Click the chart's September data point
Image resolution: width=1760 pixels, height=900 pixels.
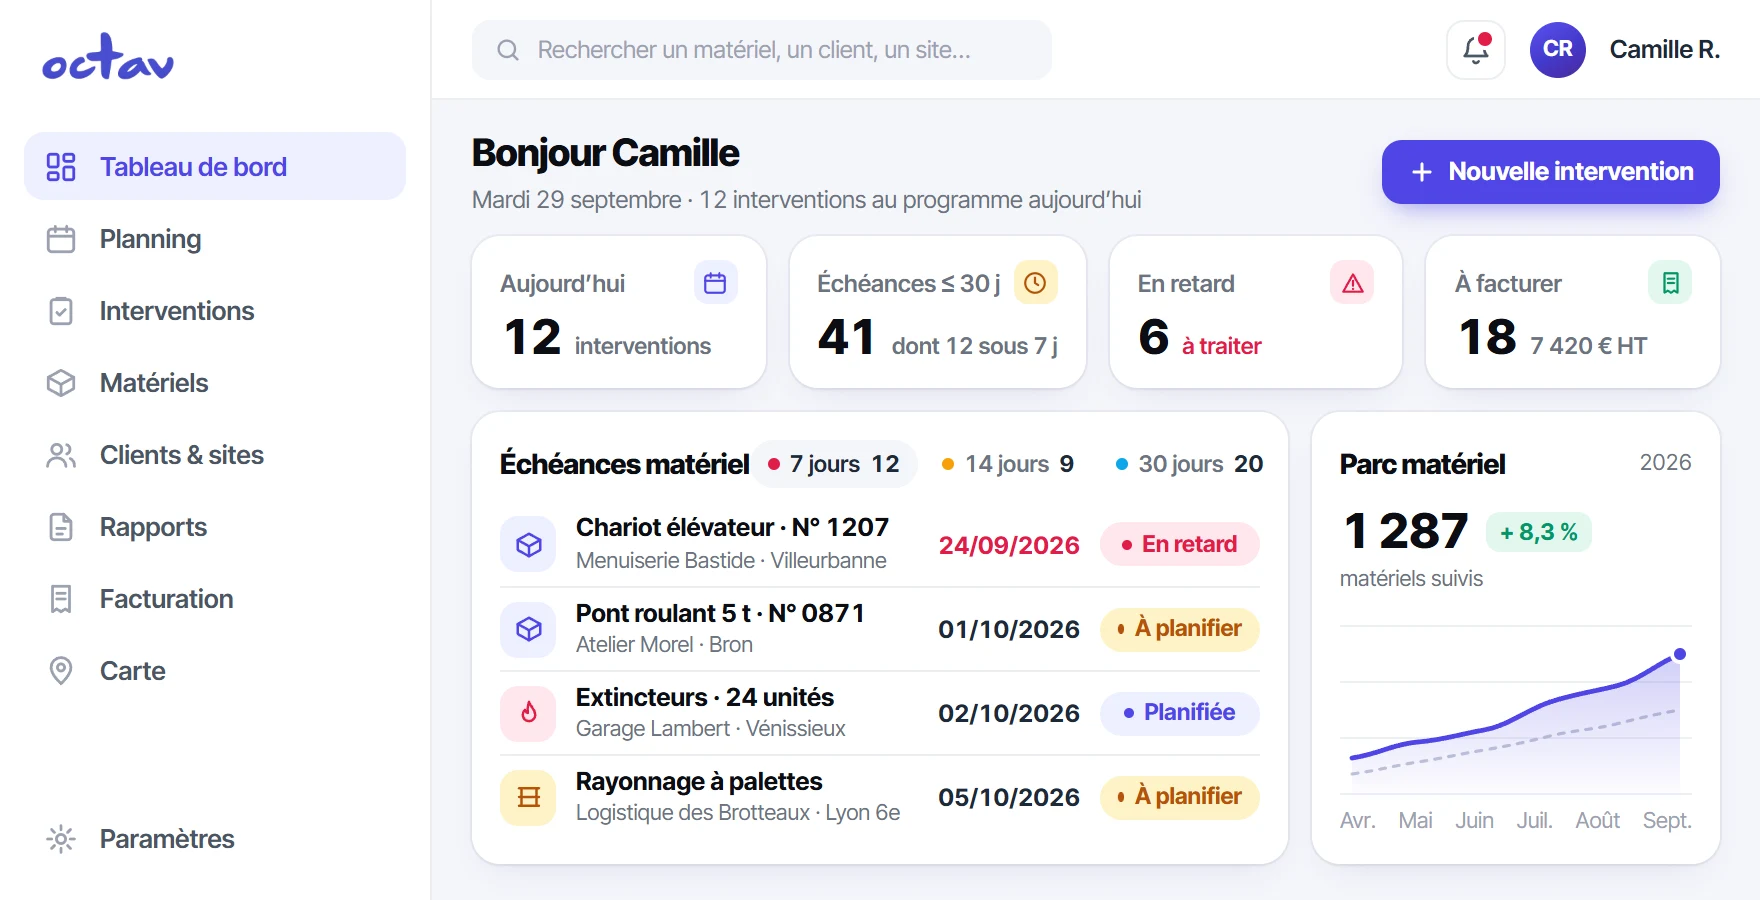[1680, 654]
